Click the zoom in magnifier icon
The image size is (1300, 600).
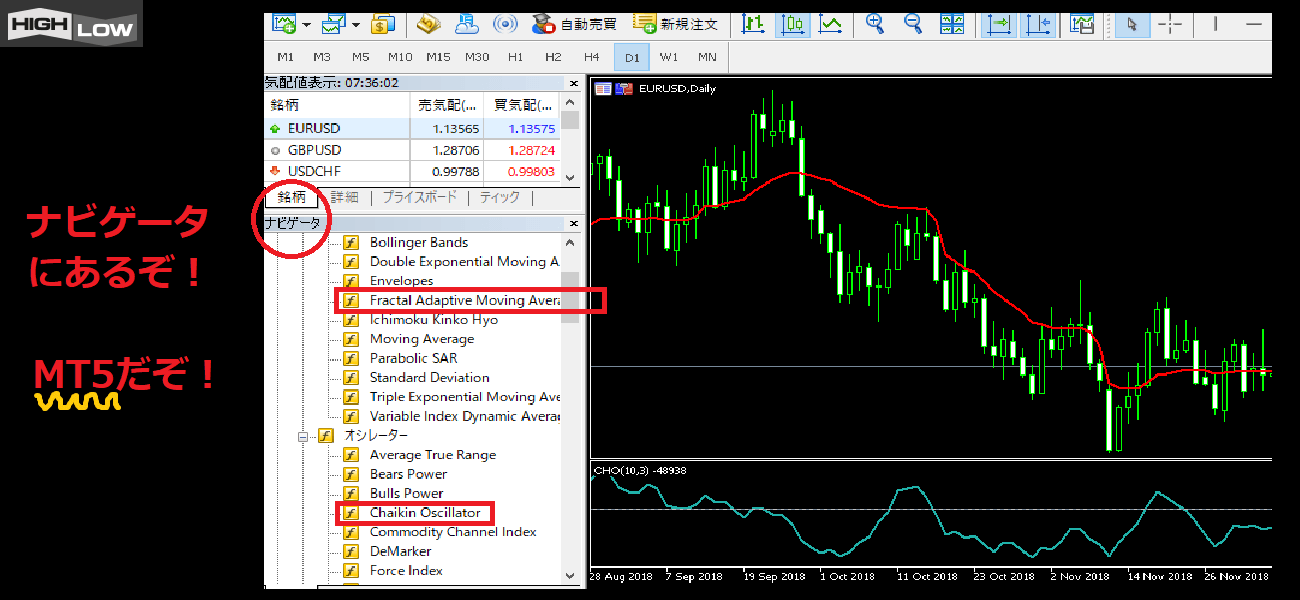[875, 24]
